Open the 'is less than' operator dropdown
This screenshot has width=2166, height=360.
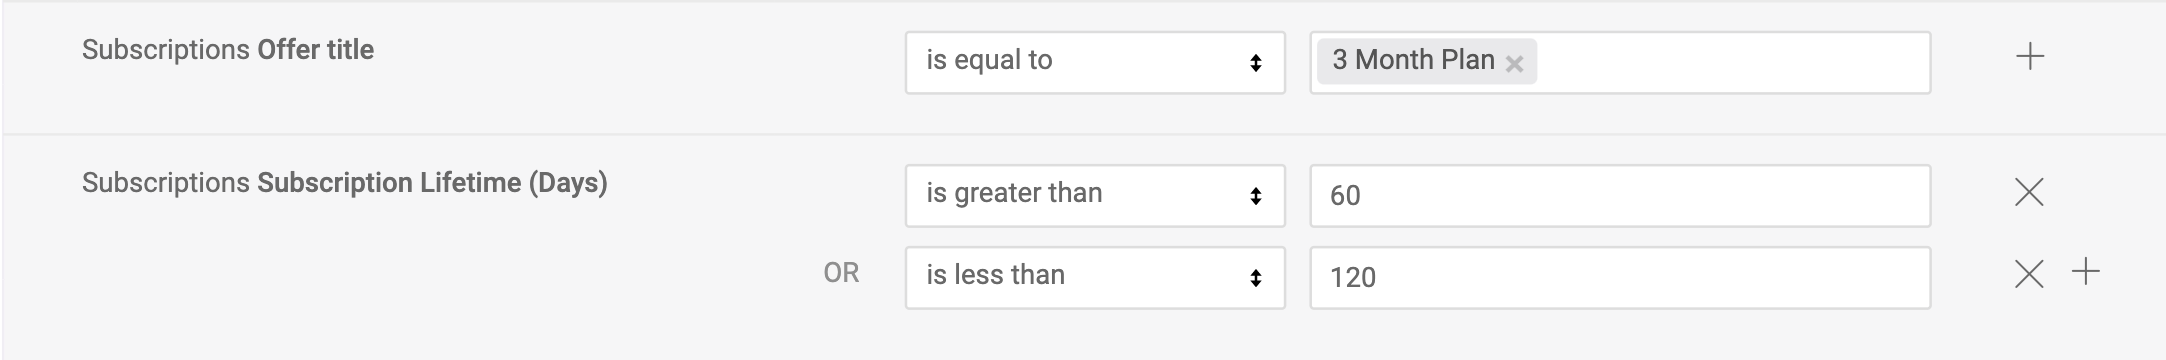pyautogui.click(x=1095, y=278)
